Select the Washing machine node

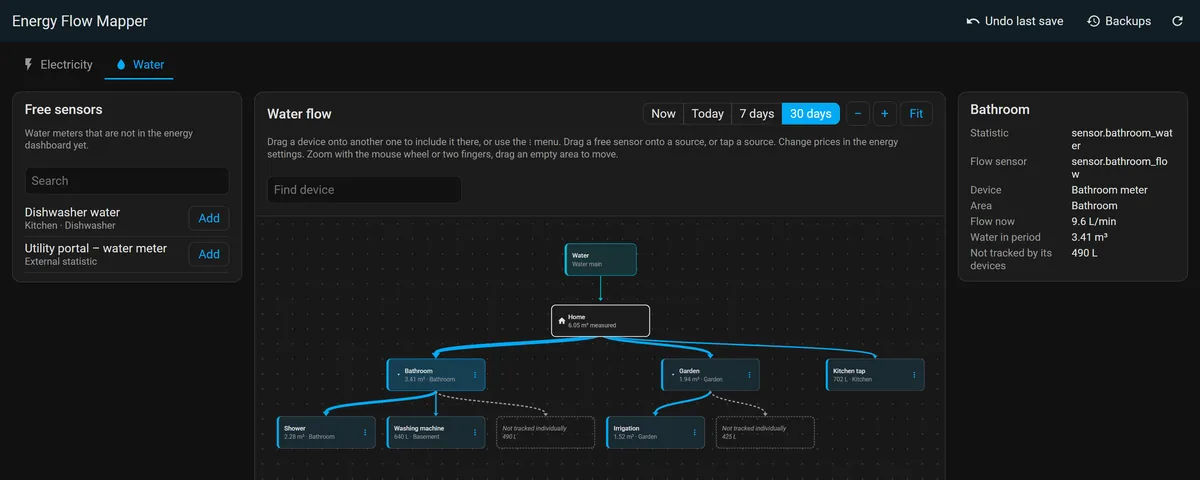[x=436, y=432]
